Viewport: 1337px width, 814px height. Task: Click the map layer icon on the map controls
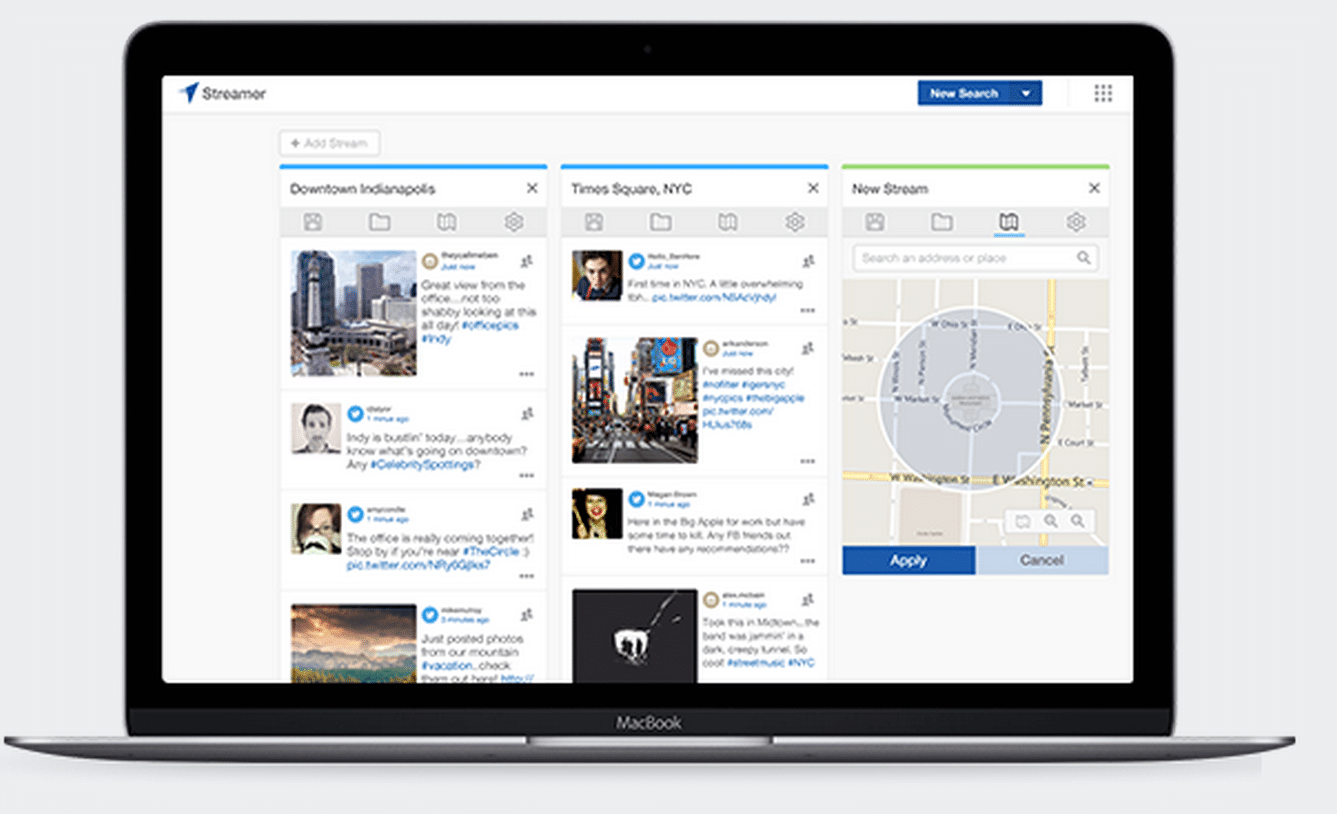point(1022,521)
